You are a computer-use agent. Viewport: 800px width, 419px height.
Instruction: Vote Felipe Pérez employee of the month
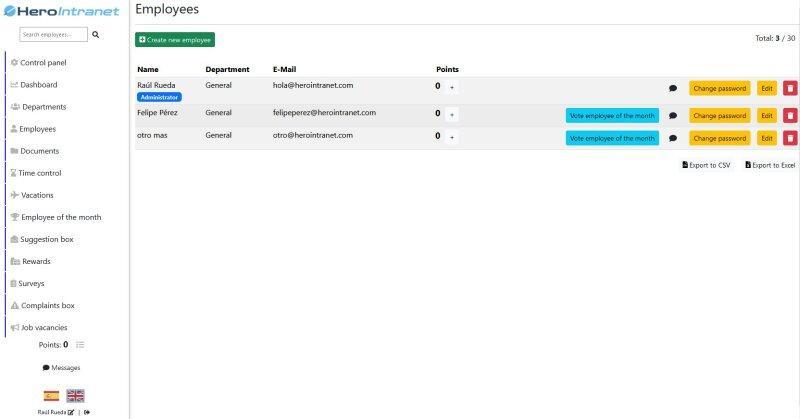coord(612,116)
